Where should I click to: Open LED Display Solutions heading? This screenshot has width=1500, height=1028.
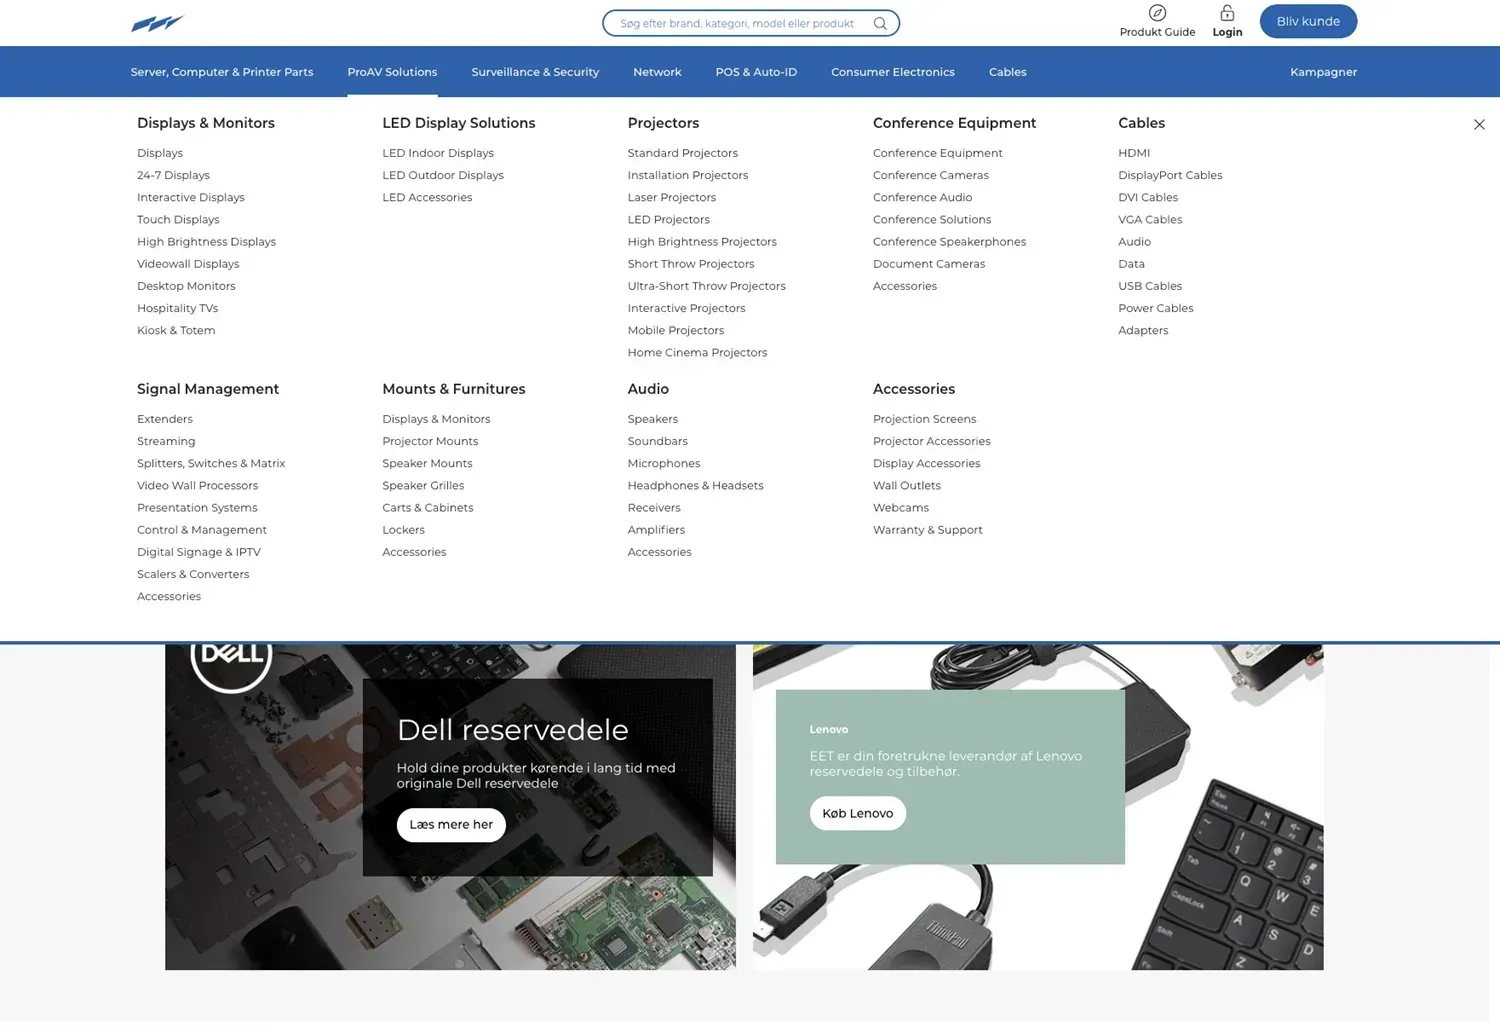coord(459,123)
